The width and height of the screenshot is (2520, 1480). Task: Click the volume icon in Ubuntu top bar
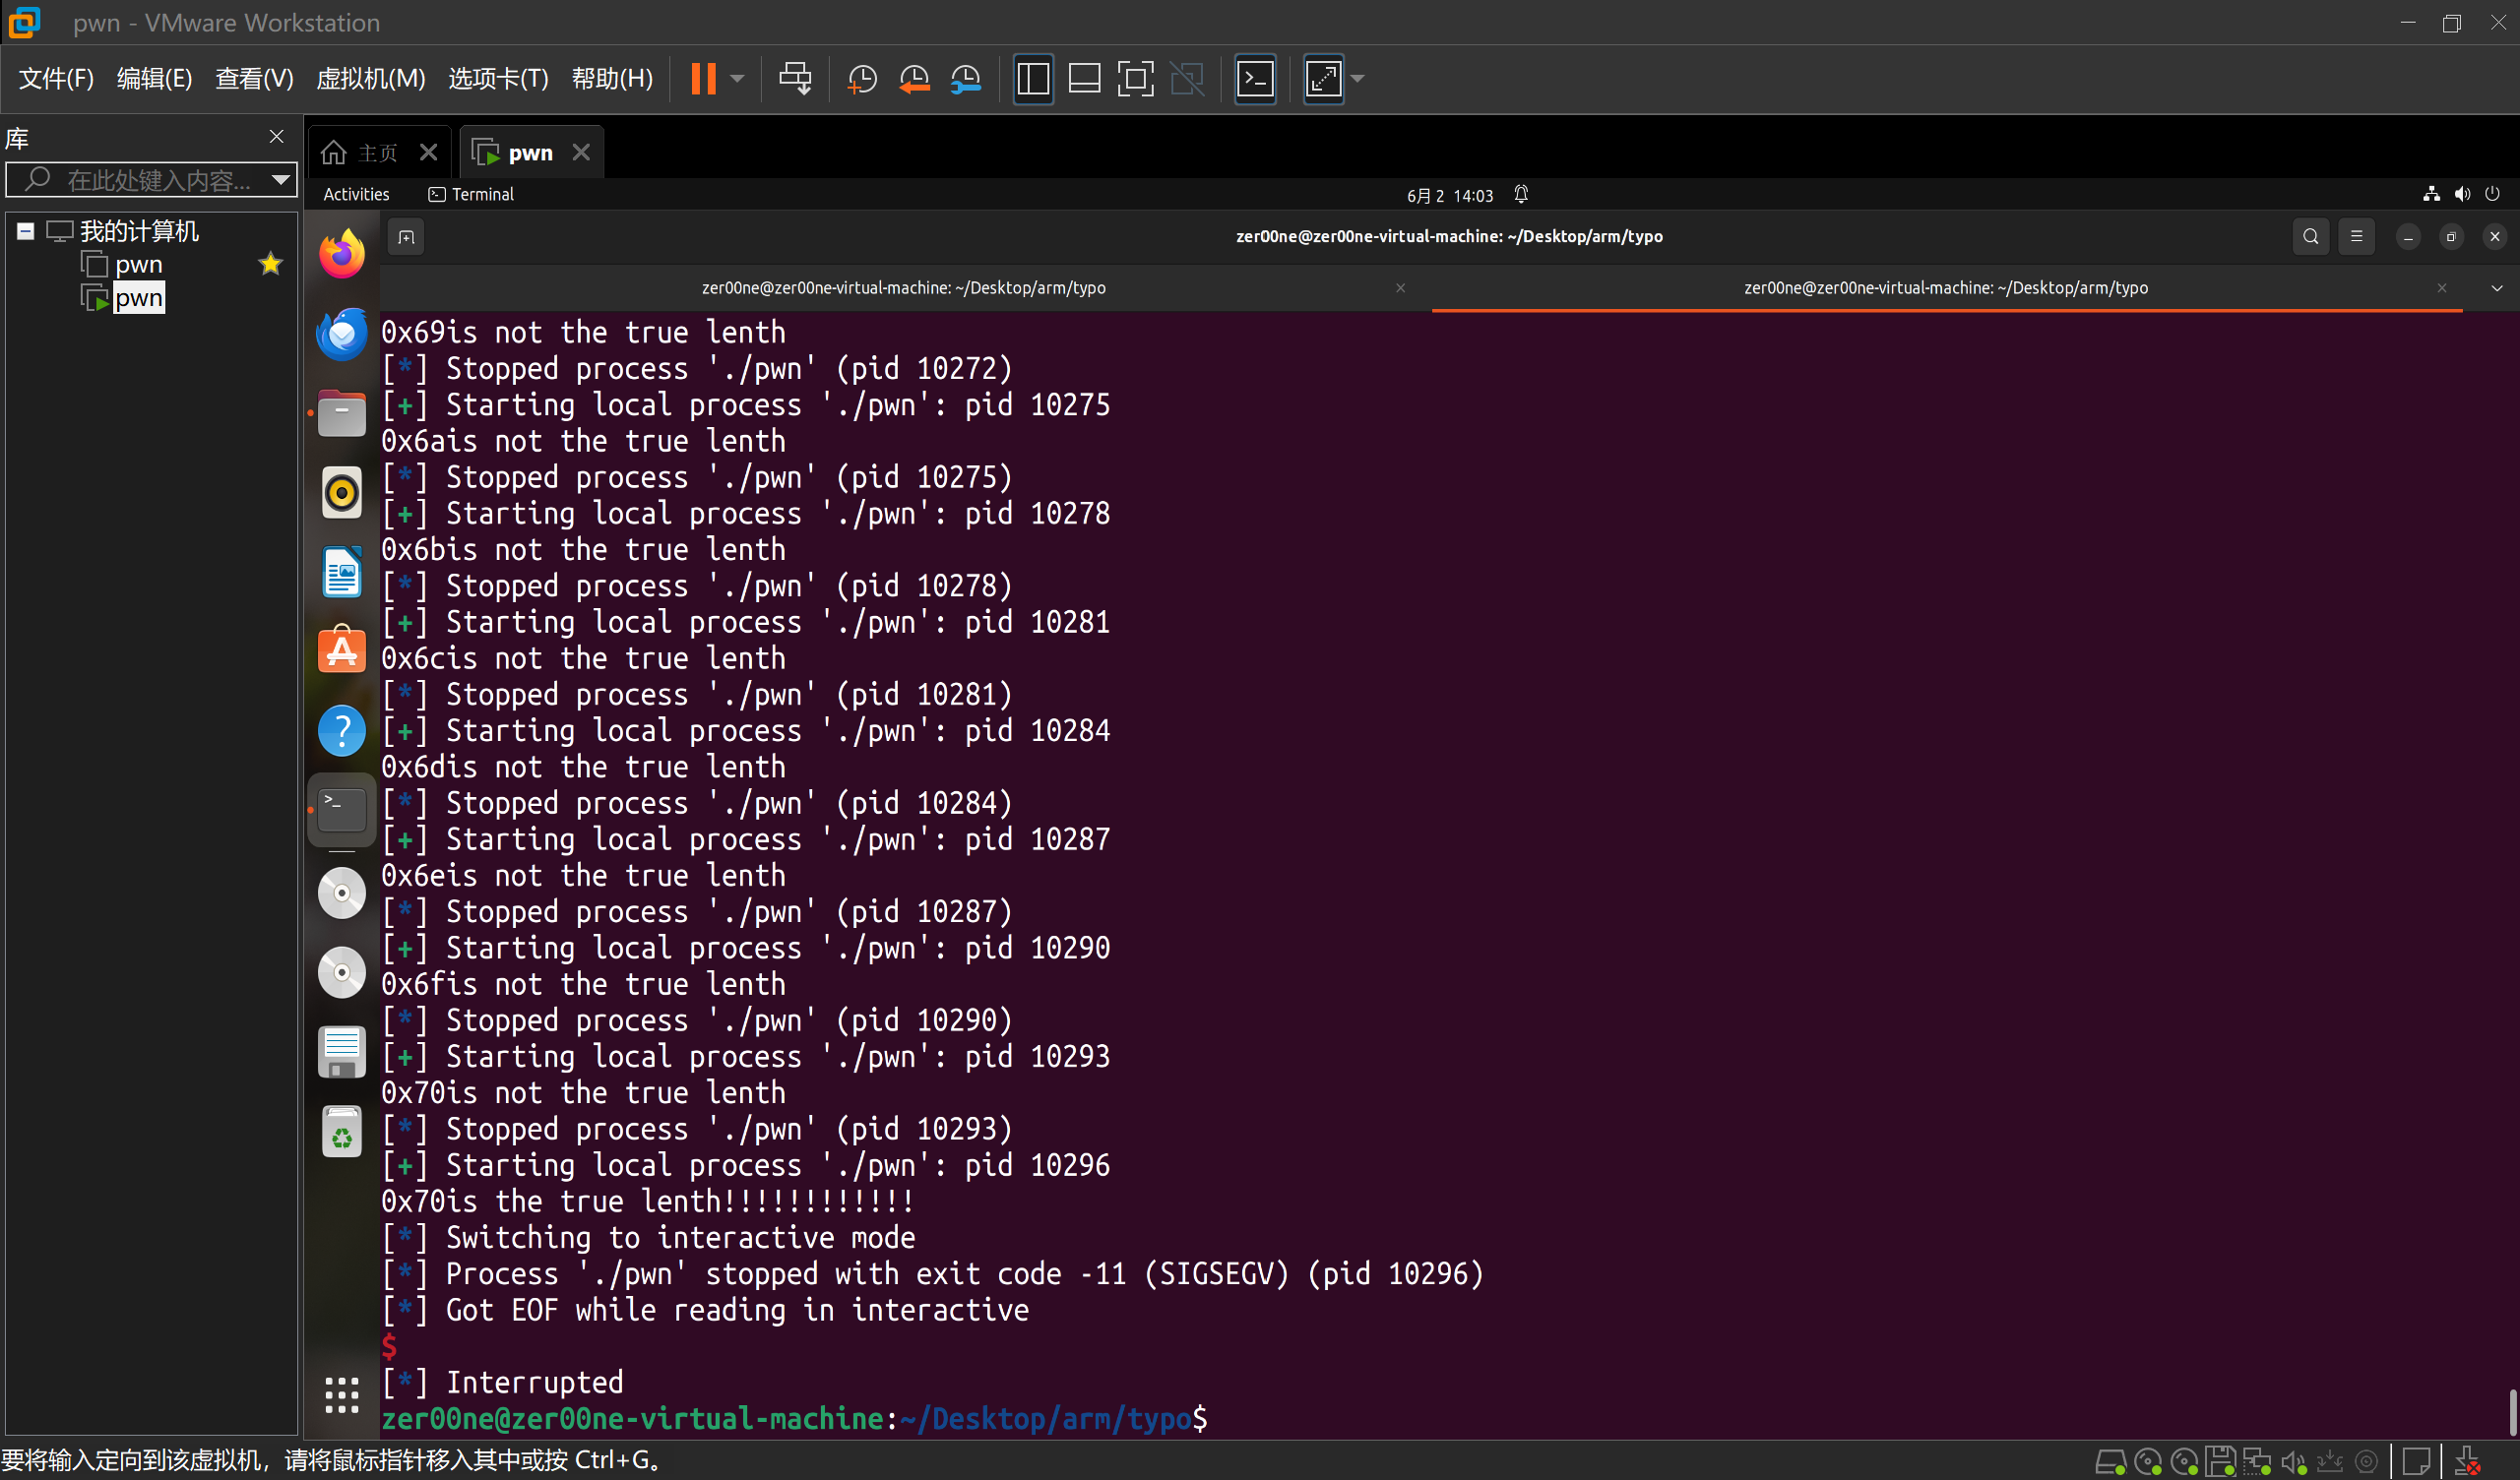click(x=2462, y=194)
